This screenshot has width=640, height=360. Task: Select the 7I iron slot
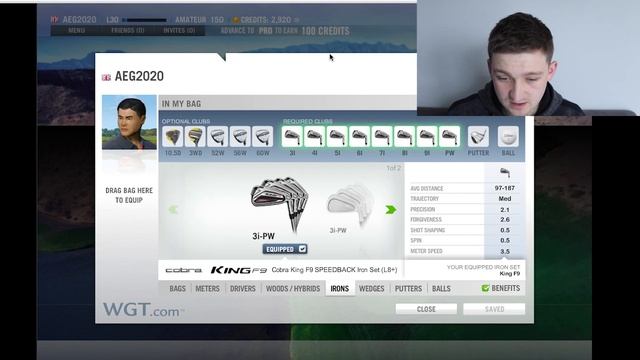tap(382, 137)
